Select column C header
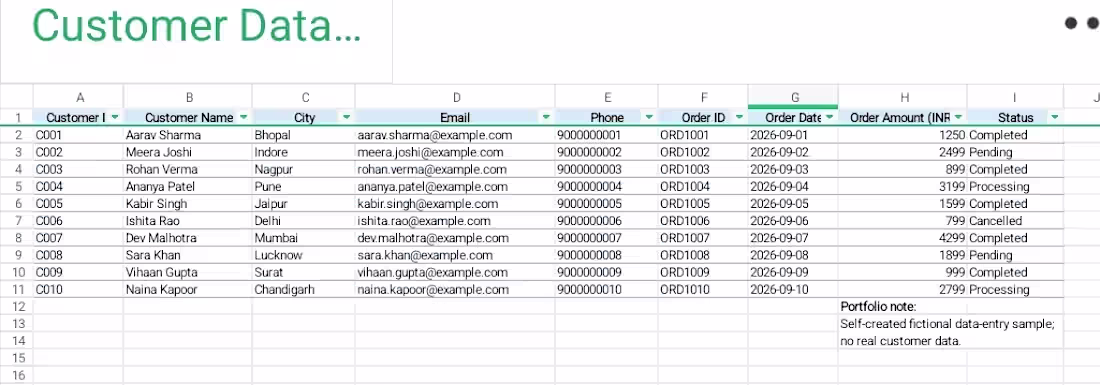The height and width of the screenshot is (385, 1100). coord(304,97)
